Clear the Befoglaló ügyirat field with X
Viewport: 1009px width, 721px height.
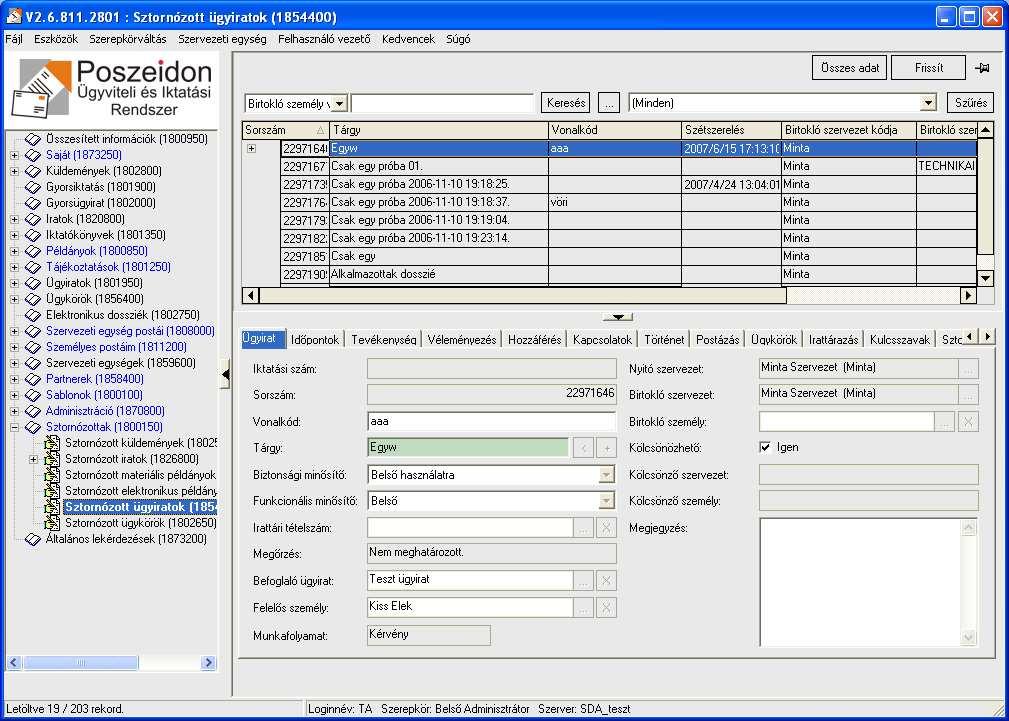click(606, 581)
